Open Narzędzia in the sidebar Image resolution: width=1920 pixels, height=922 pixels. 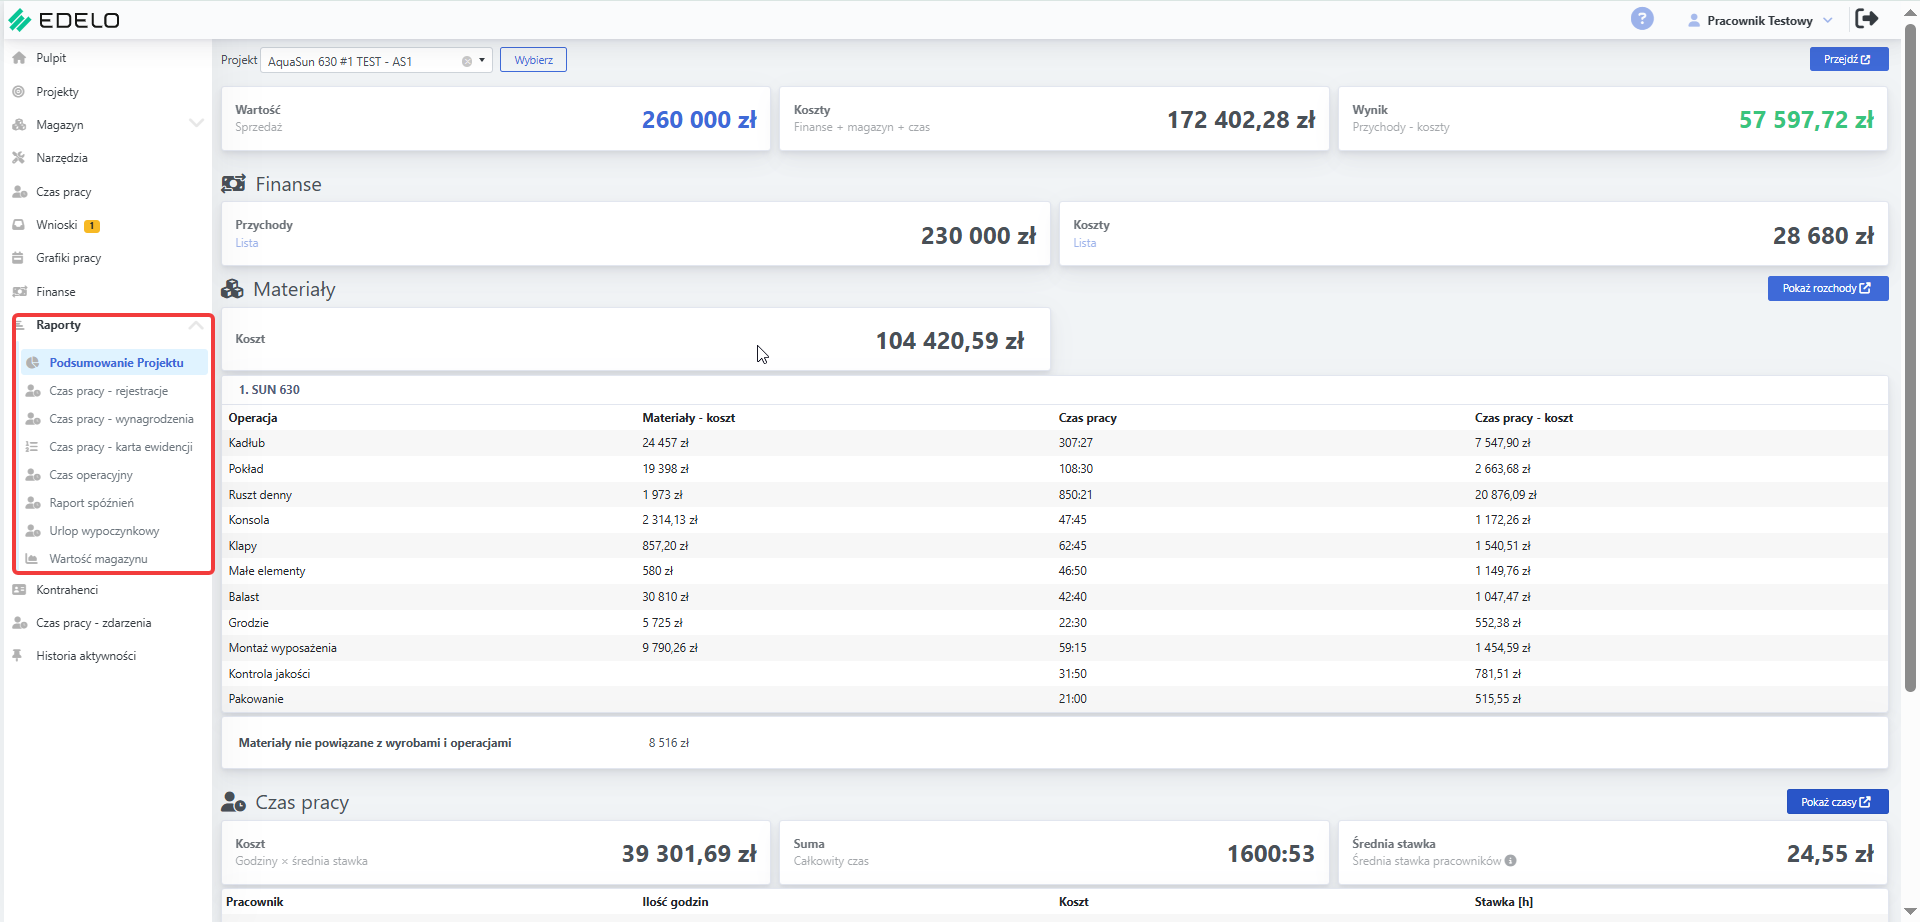[62, 158]
